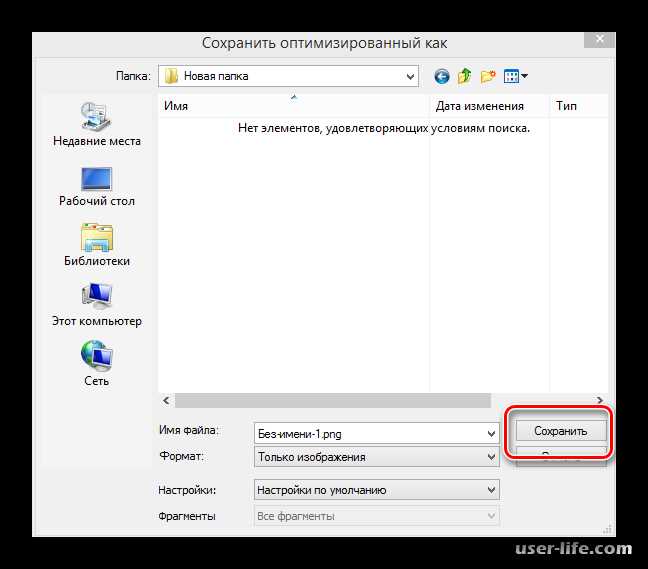Open Сеть network location
The image size is (648, 569).
click(97, 363)
